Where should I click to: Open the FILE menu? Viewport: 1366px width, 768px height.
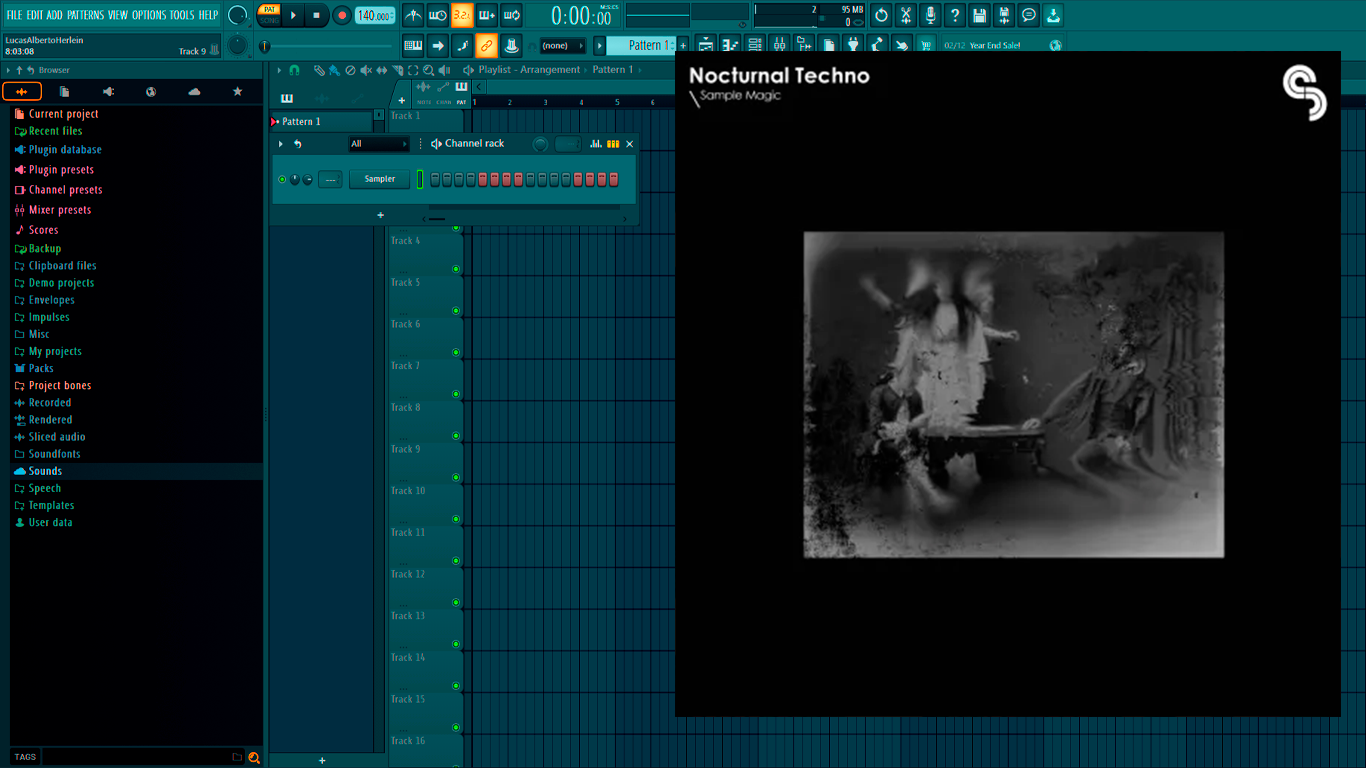(x=14, y=15)
